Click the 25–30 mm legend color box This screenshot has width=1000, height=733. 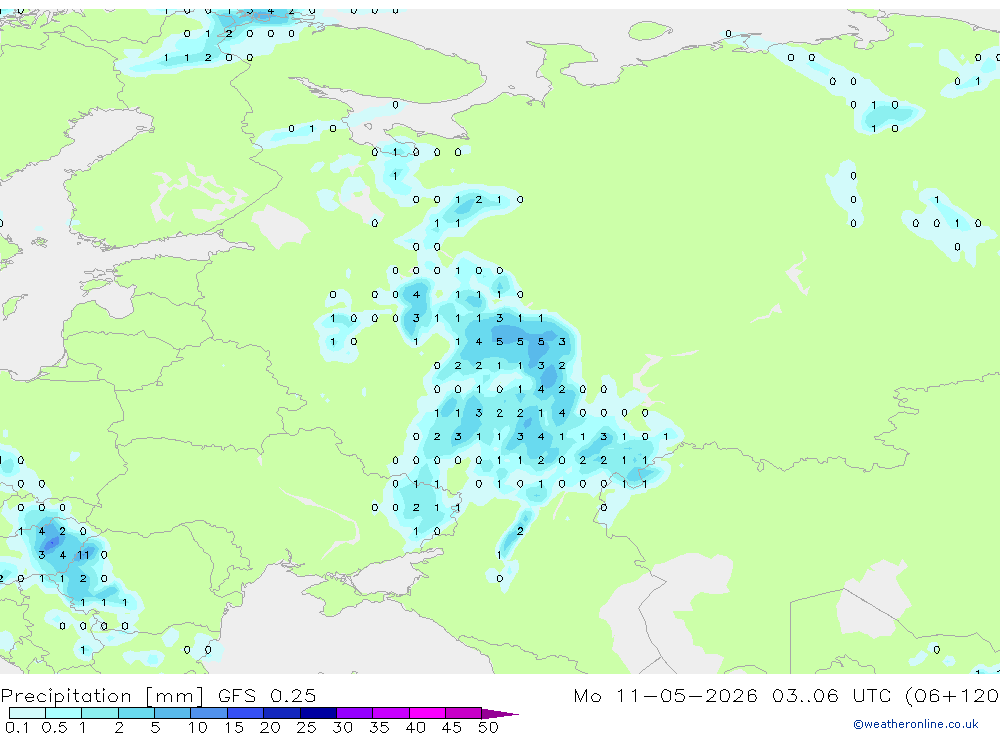click(x=318, y=713)
